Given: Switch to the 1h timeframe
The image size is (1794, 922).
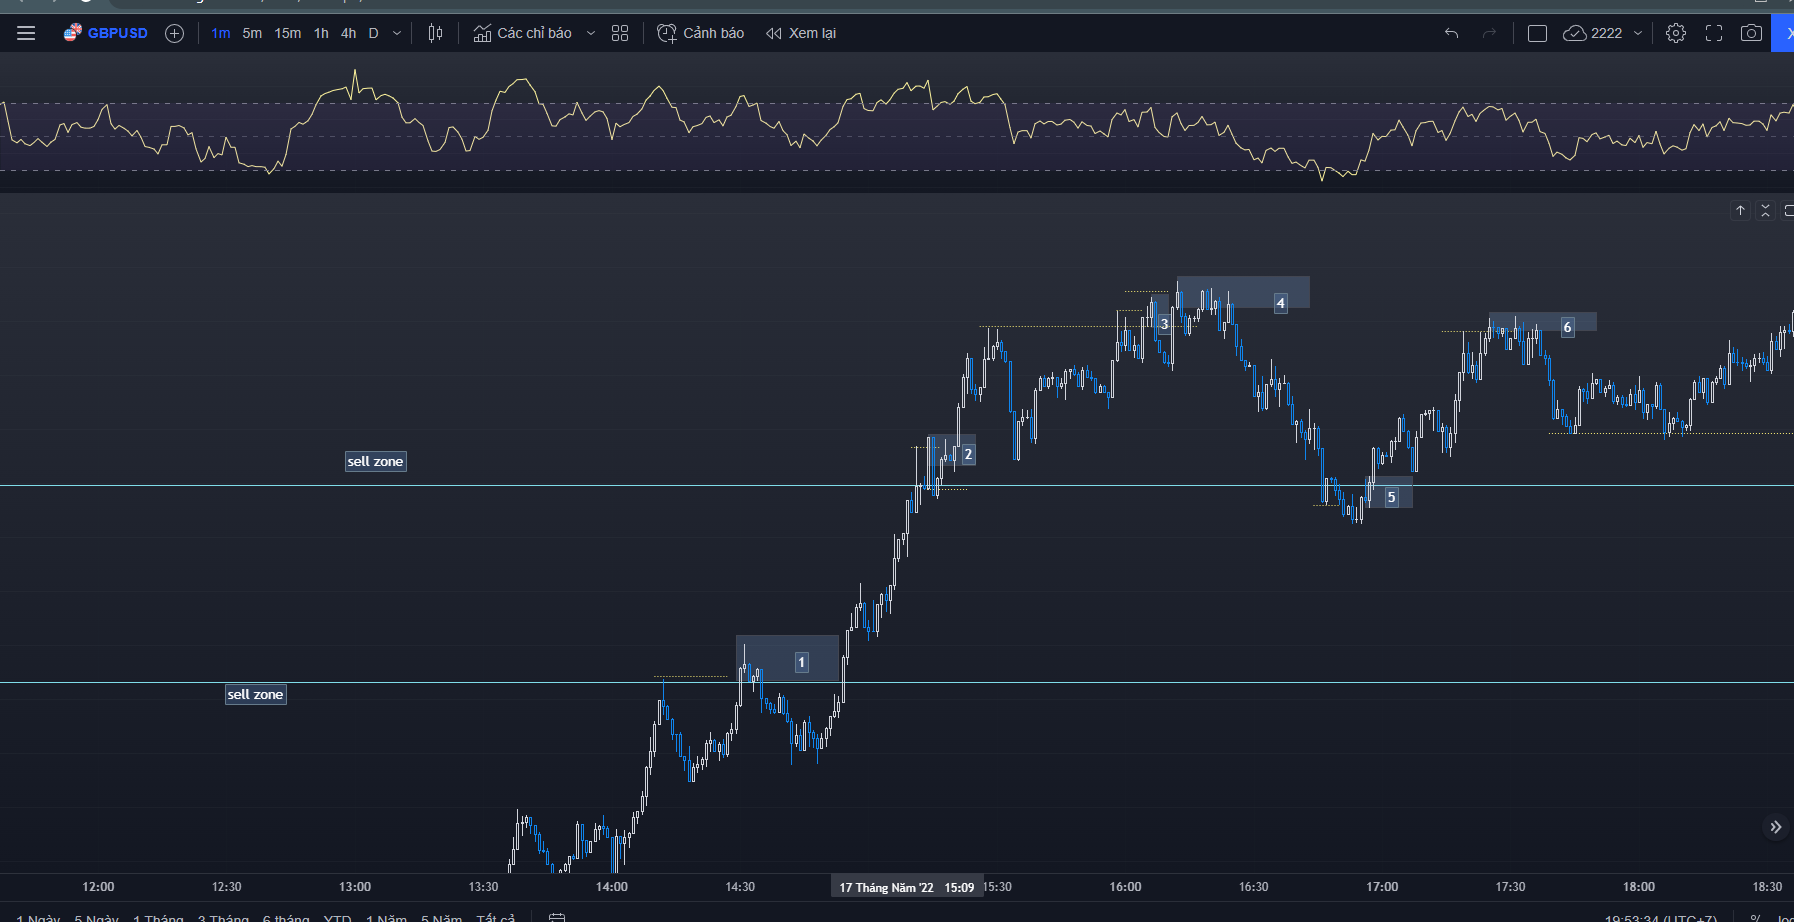Looking at the screenshot, I should click(x=321, y=33).
